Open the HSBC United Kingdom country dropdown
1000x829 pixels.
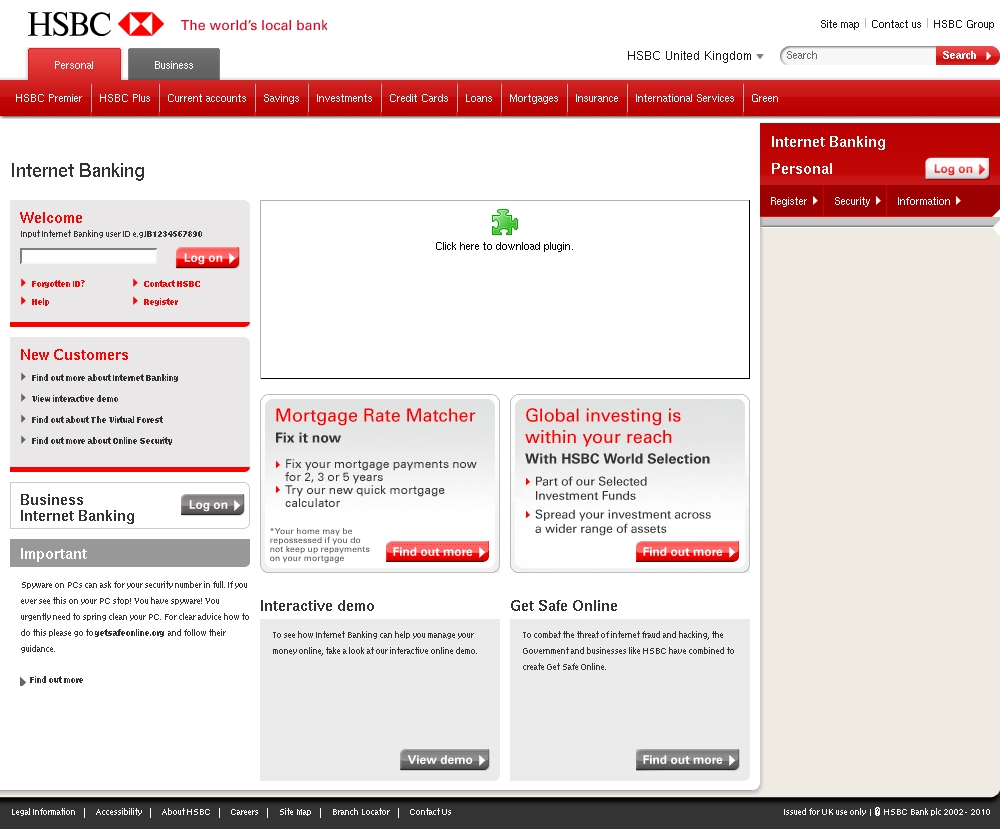pos(695,56)
